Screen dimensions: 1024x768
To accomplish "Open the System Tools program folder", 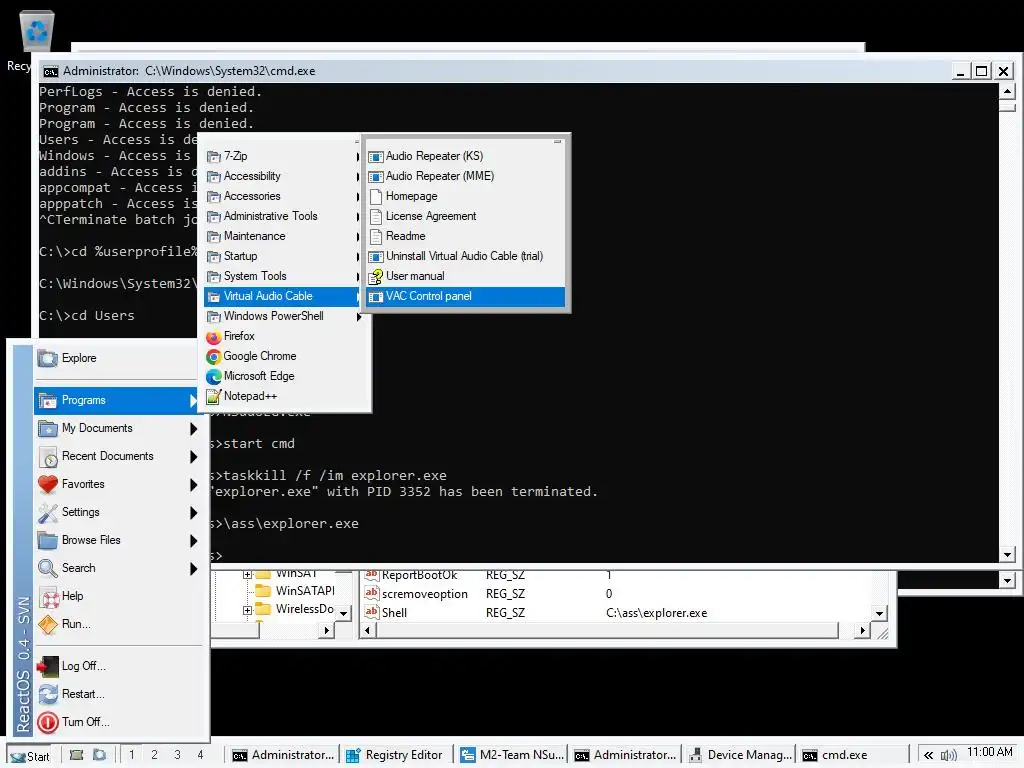I will coord(283,276).
